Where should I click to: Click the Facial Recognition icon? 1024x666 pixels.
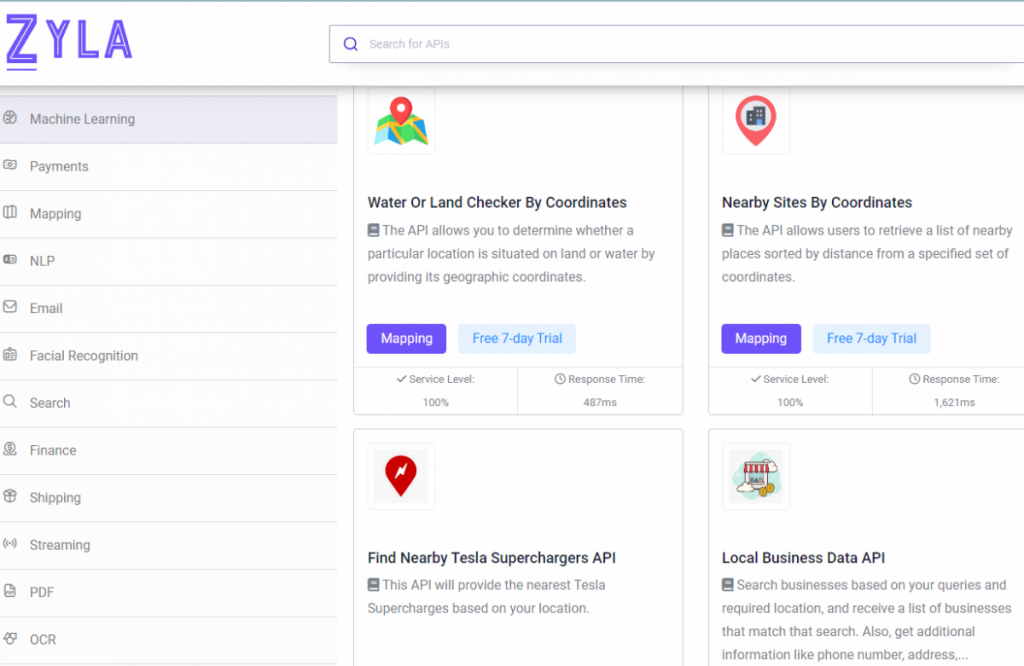pos(10,355)
